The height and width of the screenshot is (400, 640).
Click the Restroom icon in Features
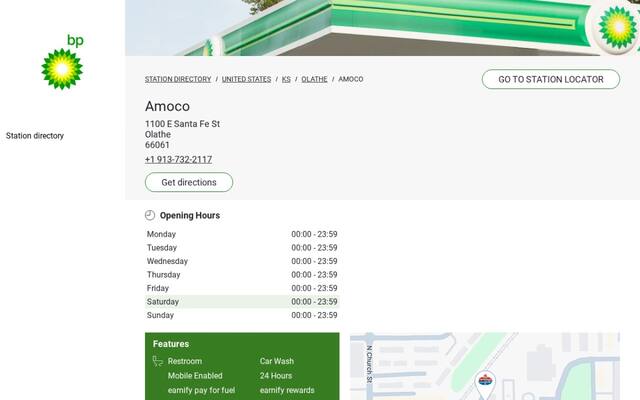(158, 361)
